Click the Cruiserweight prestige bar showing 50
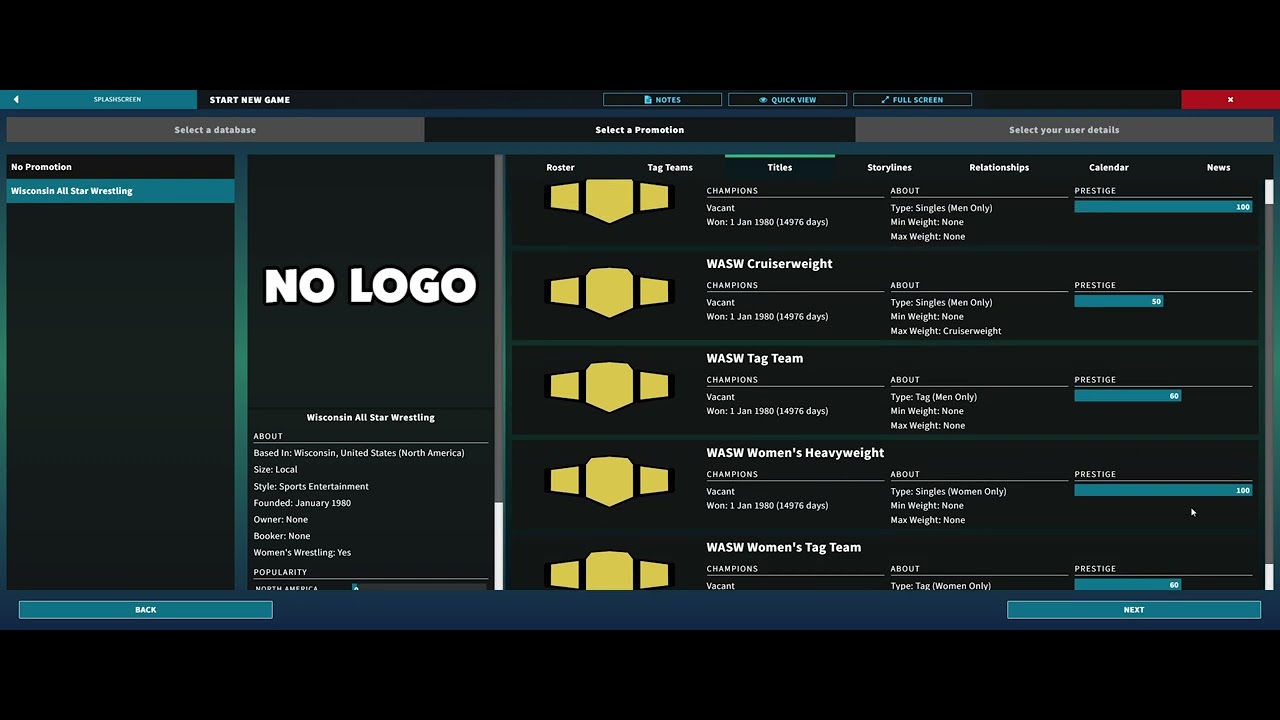The image size is (1280, 720). click(x=1119, y=301)
